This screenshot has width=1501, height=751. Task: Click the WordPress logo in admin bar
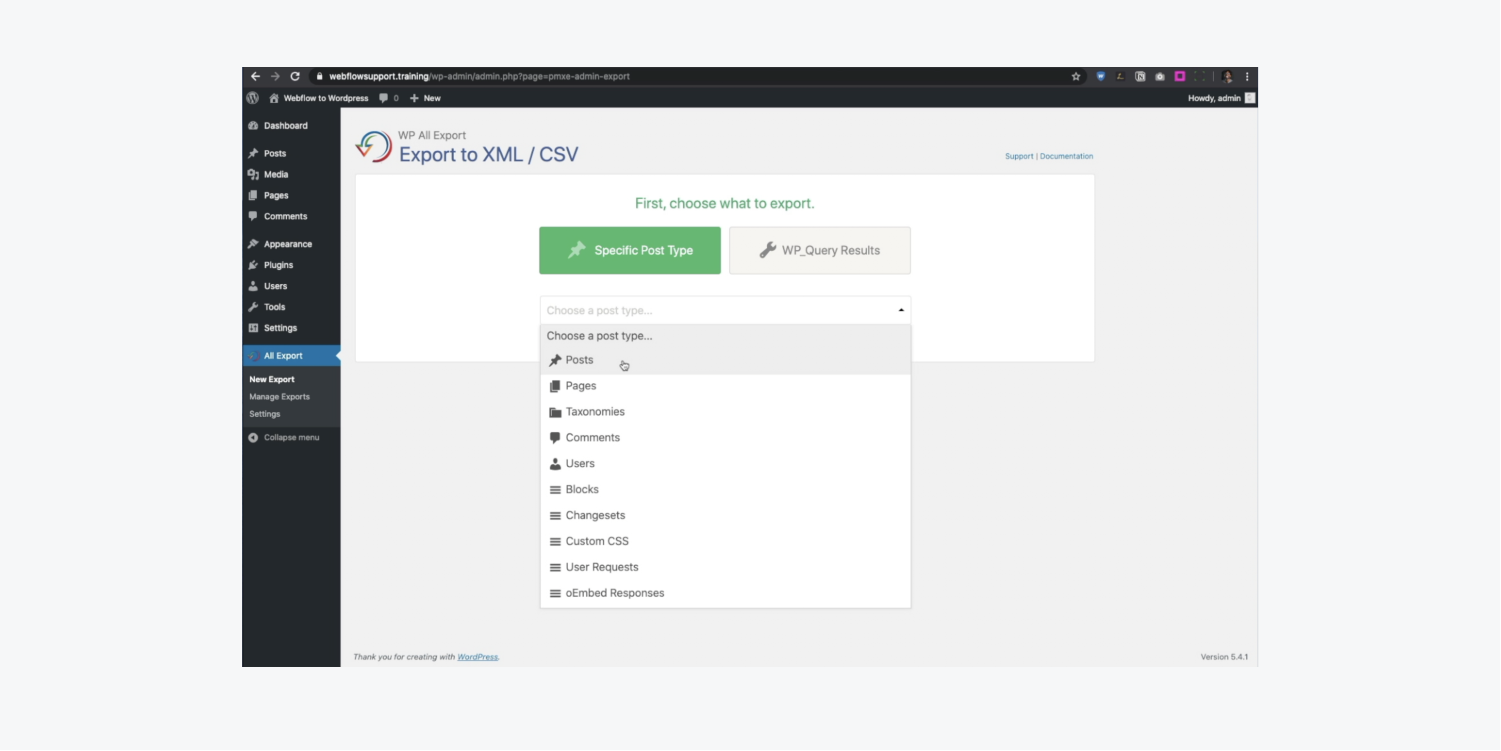pos(253,98)
